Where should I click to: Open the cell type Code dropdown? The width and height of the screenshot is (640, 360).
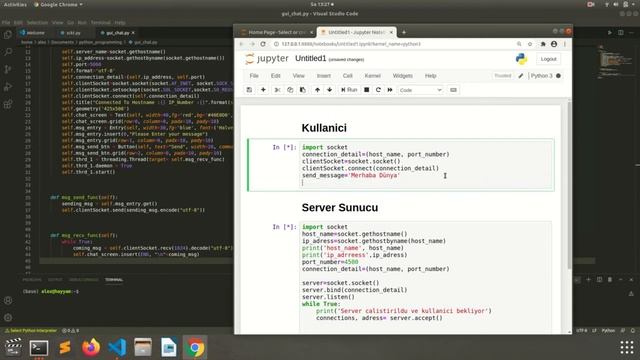pyautogui.click(x=420, y=90)
